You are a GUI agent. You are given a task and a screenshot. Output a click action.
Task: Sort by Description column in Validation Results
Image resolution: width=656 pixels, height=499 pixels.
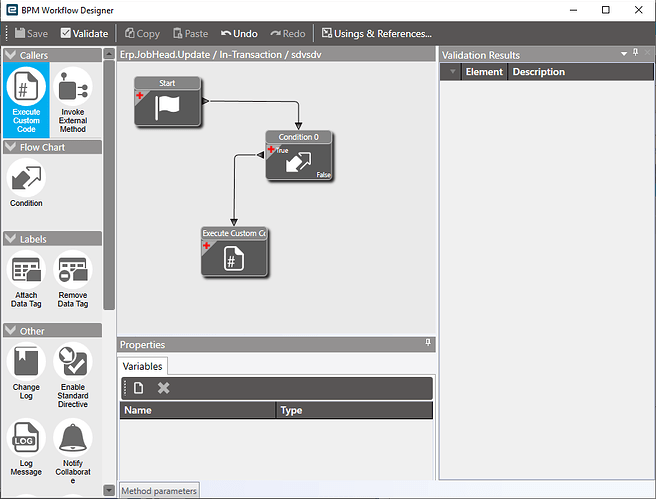[580, 72]
